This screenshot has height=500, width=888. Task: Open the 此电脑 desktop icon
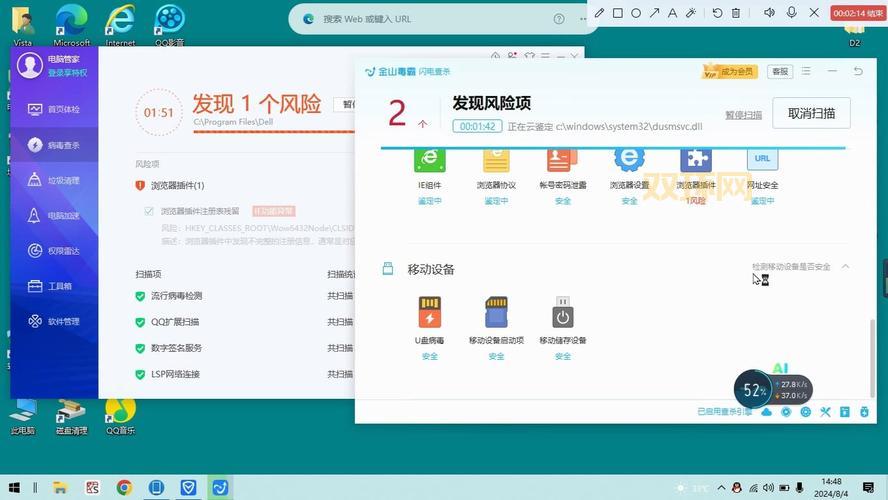tap(23, 417)
